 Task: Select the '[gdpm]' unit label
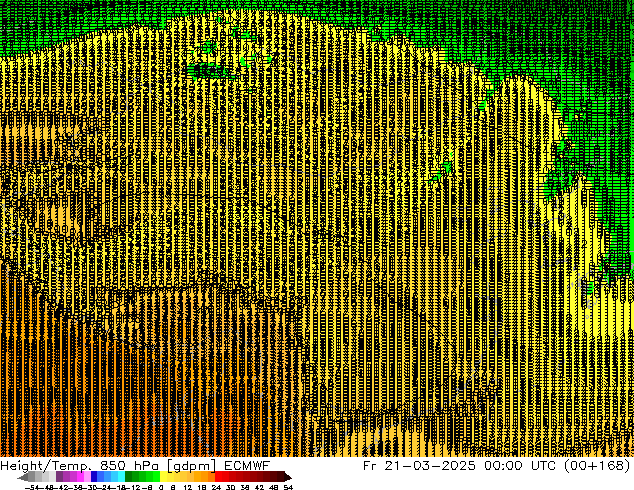[x=192, y=466]
